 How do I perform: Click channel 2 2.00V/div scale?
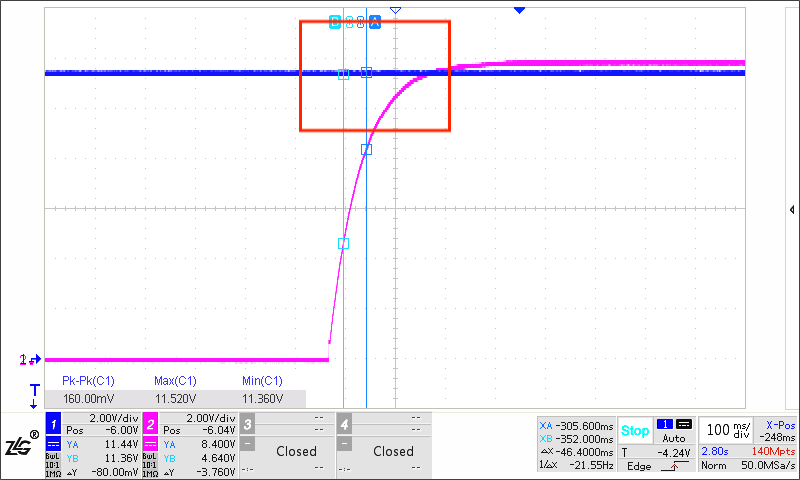click(211, 418)
